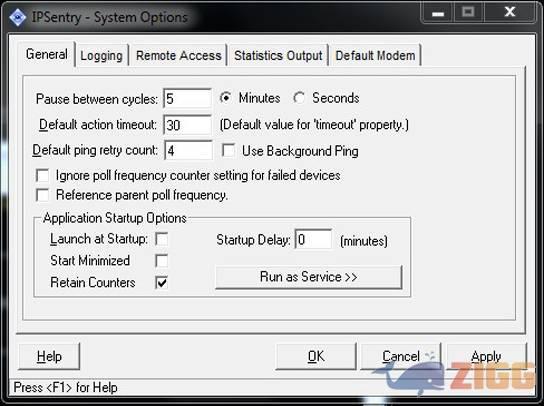This screenshot has width=544, height=406.
Task: Enable Launch at Startup checkbox
Action: click(x=162, y=239)
